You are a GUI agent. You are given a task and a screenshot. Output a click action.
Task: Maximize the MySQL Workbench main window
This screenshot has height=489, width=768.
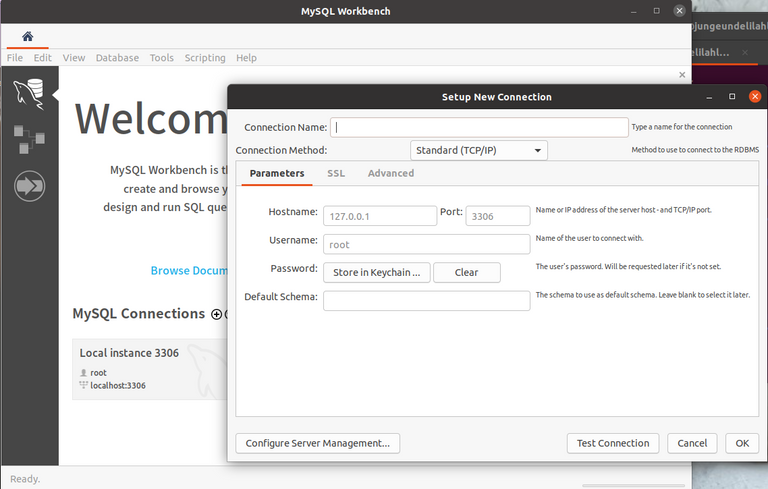coord(656,11)
